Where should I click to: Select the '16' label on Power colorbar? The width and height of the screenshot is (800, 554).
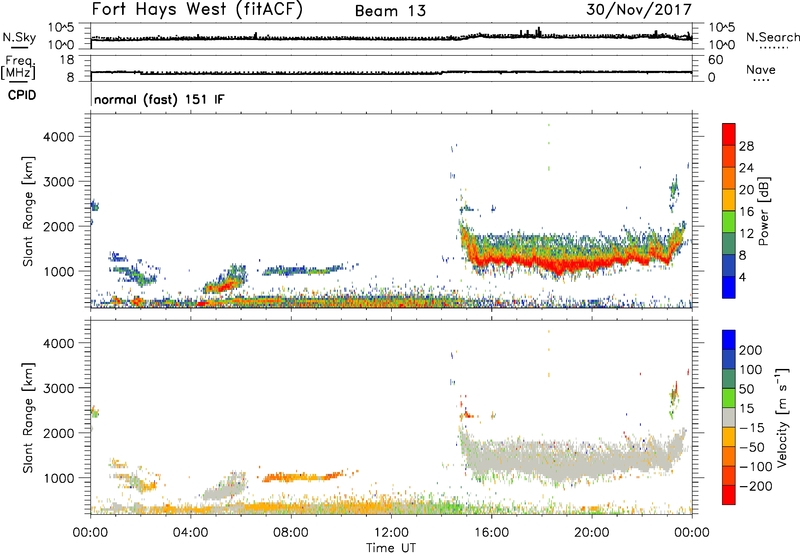click(x=746, y=212)
